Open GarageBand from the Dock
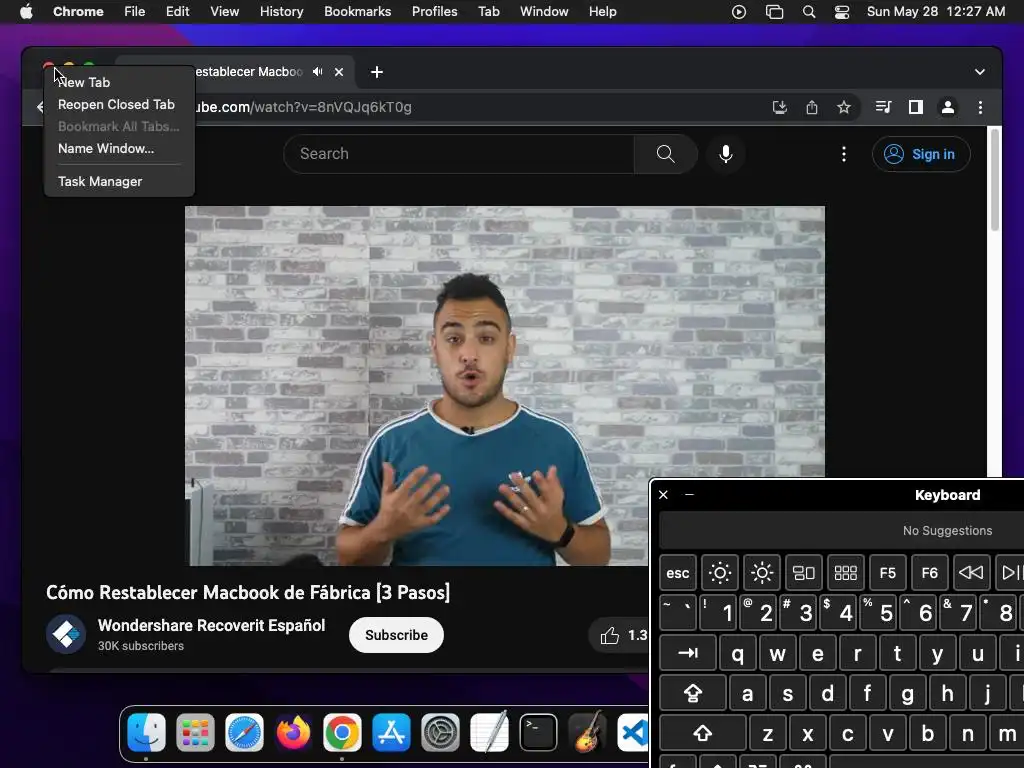The image size is (1024, 768). 587,733
